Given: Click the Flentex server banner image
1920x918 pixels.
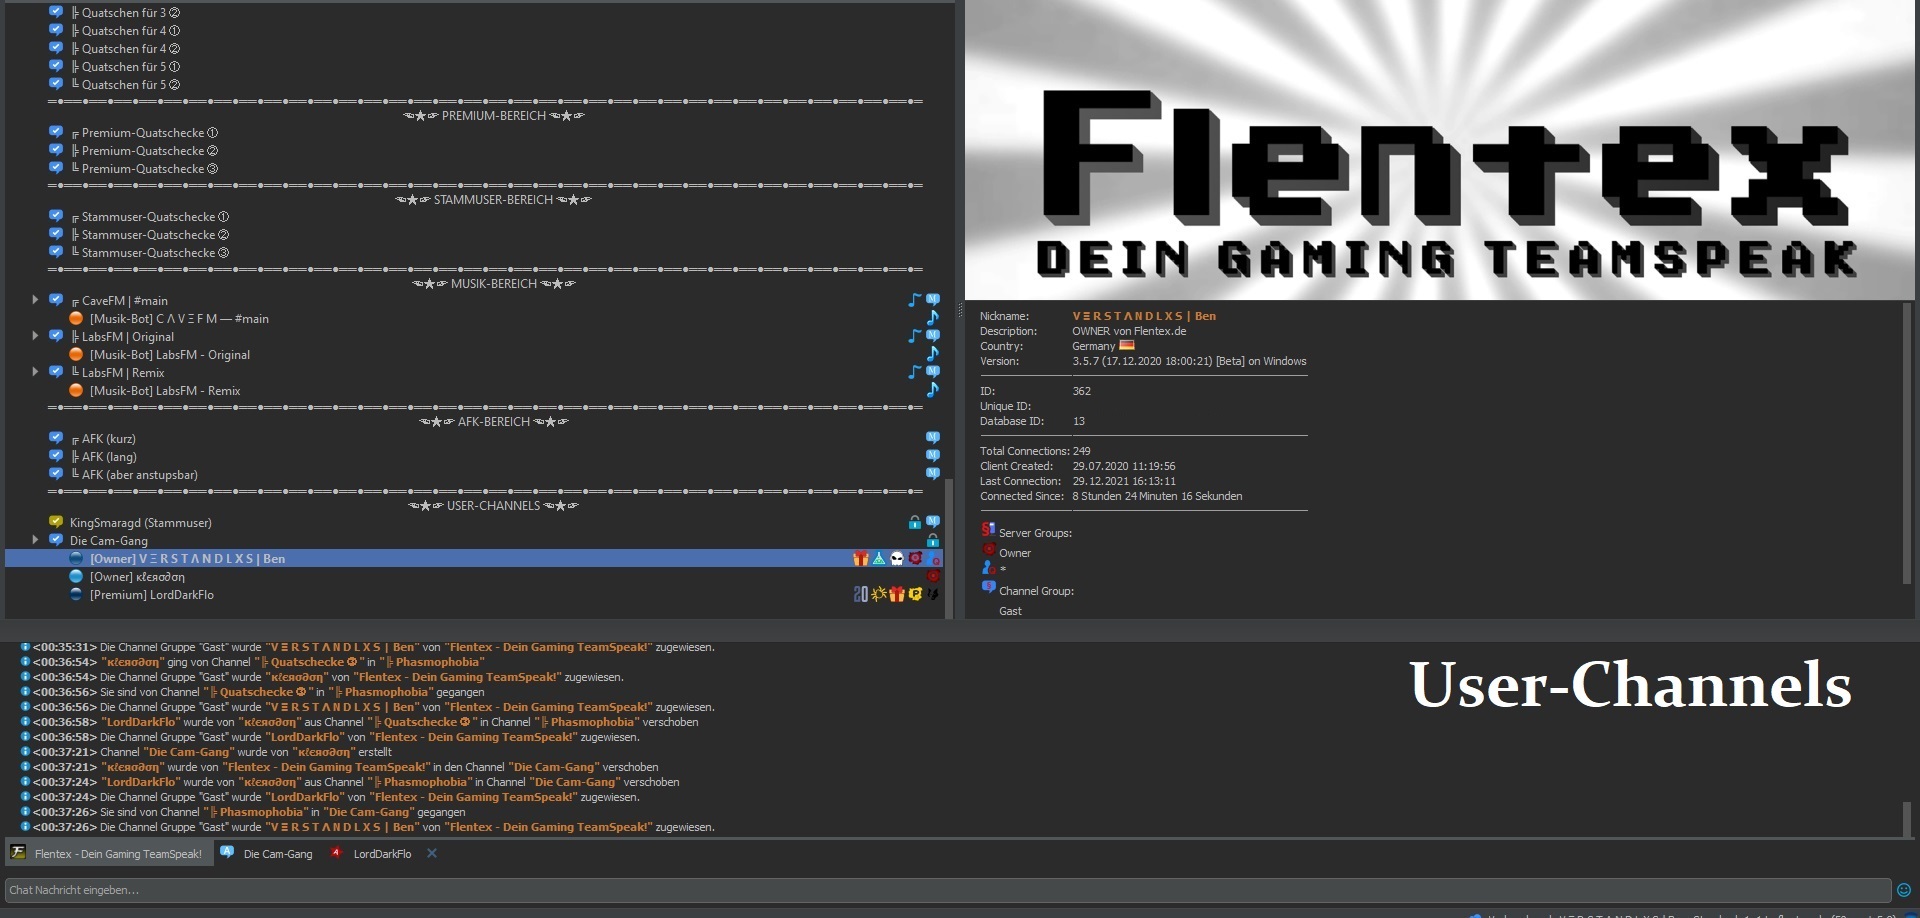Looking at the screenshot, I should 1439,150.
